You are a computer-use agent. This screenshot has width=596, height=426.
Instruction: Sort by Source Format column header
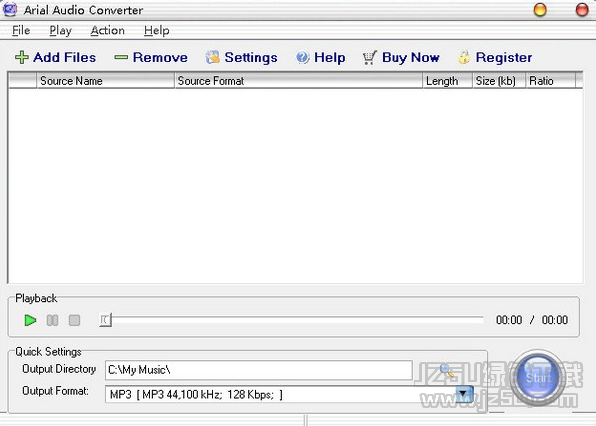(x=298, y=81)
